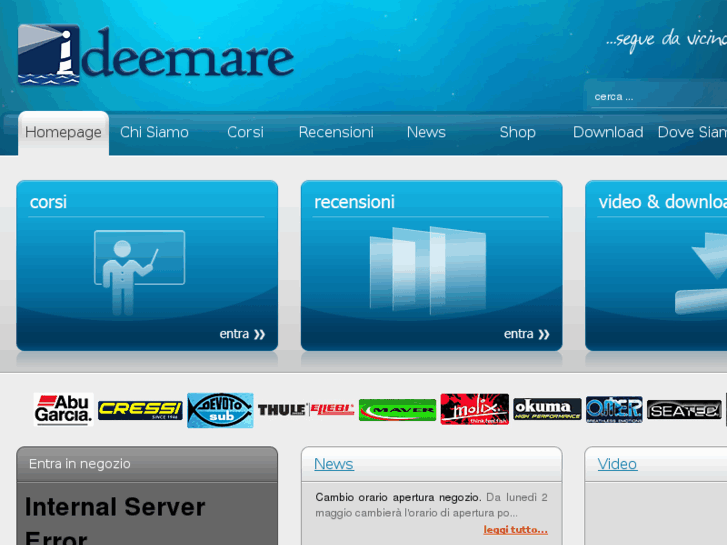Image resolution: width=727 pixels, height=545 pixels.
Task: Click the Internal Server Error message
Action: [115, 522]
